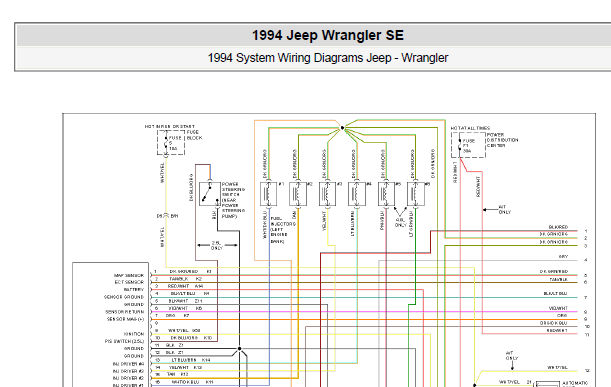Viewport: 611px width, 387px height.
Task: Select the IGNITION pin label
Action: pyautogui.click(x=134, y=334)
